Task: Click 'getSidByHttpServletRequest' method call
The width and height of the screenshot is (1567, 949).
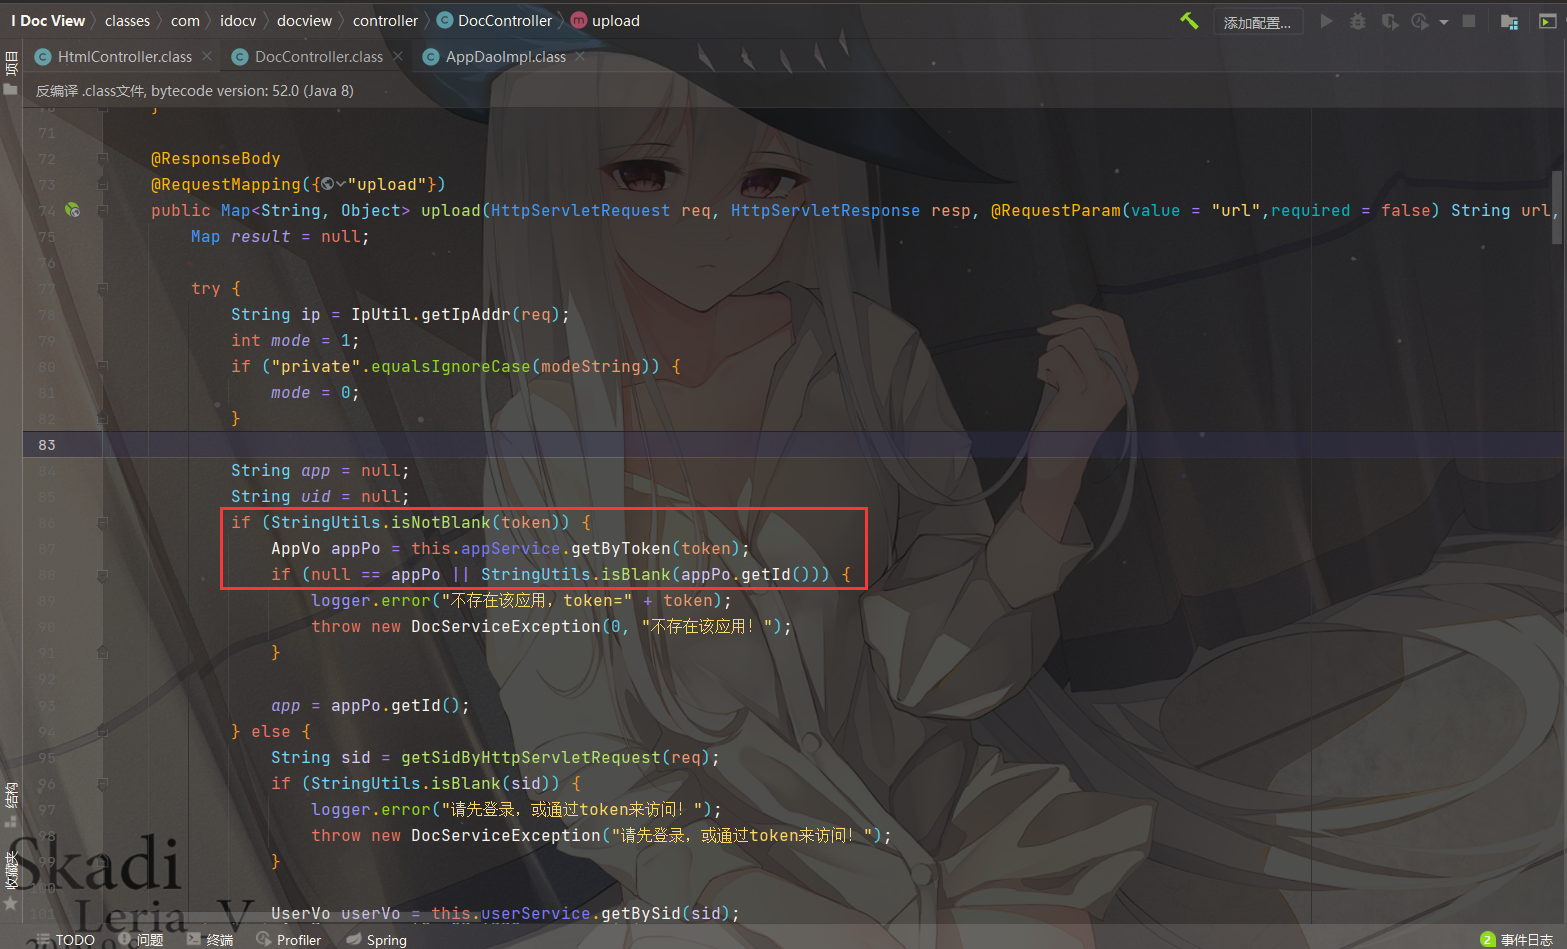Action: coord(531,757)
